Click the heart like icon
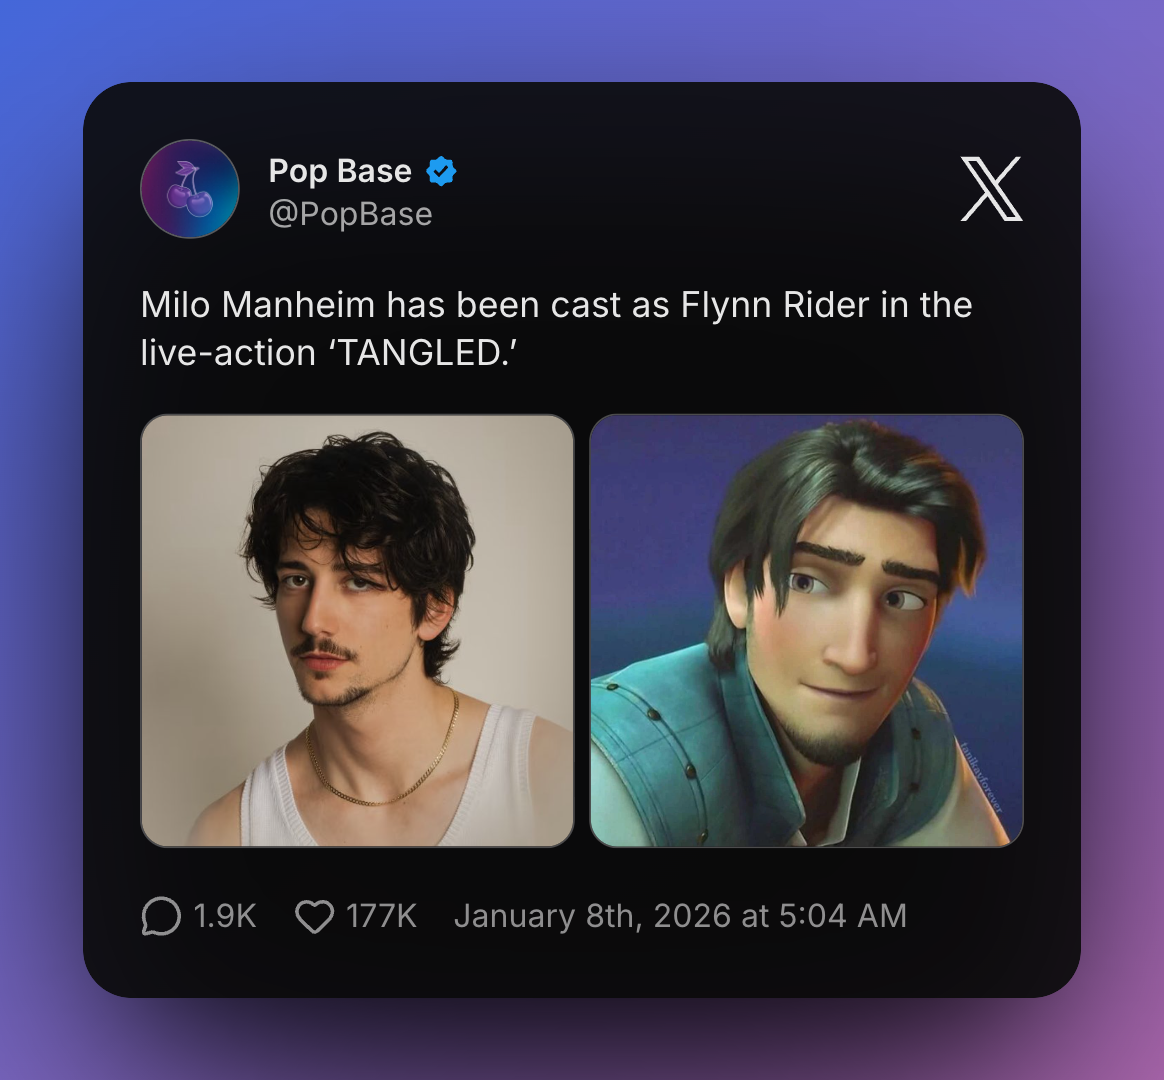 (315, 916)
